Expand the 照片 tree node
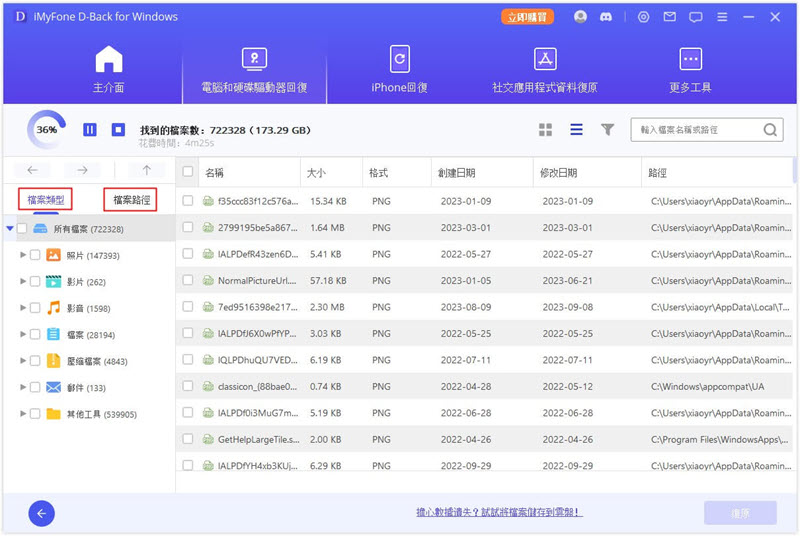Screen dimensions: 800x536 point(22,254)
